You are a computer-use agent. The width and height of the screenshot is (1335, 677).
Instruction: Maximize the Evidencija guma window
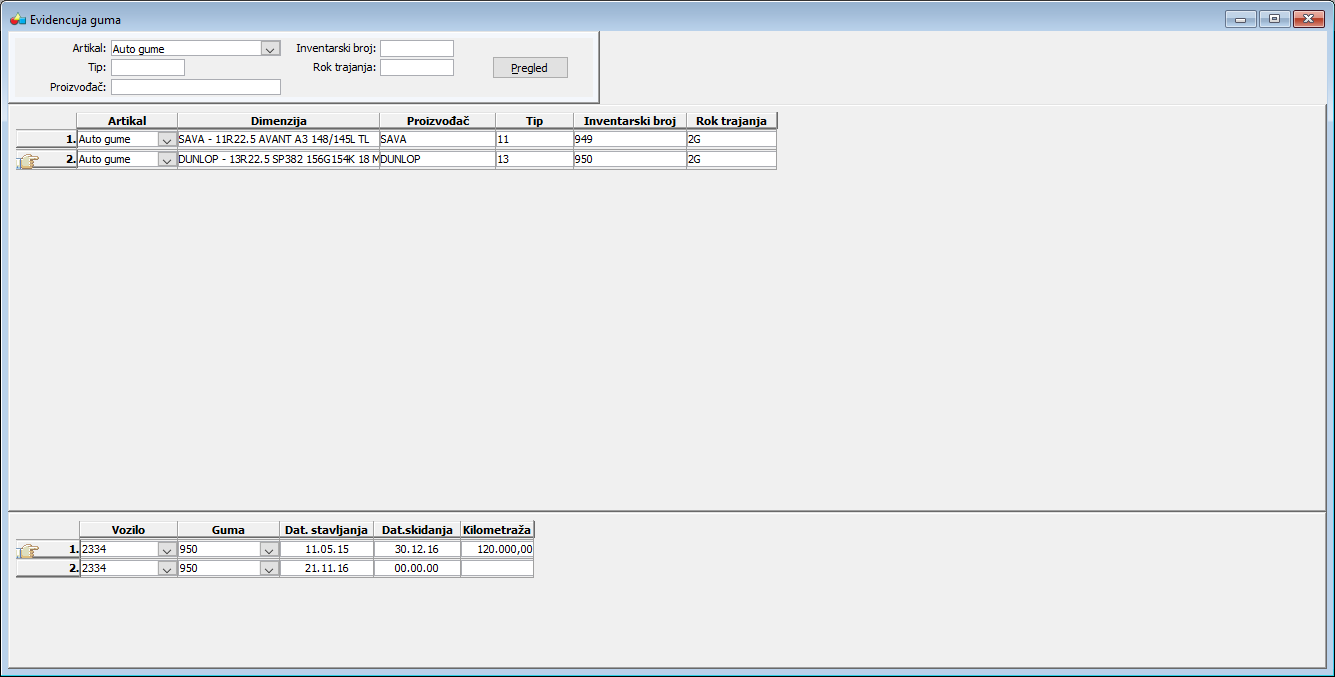tap(1274, 19)
